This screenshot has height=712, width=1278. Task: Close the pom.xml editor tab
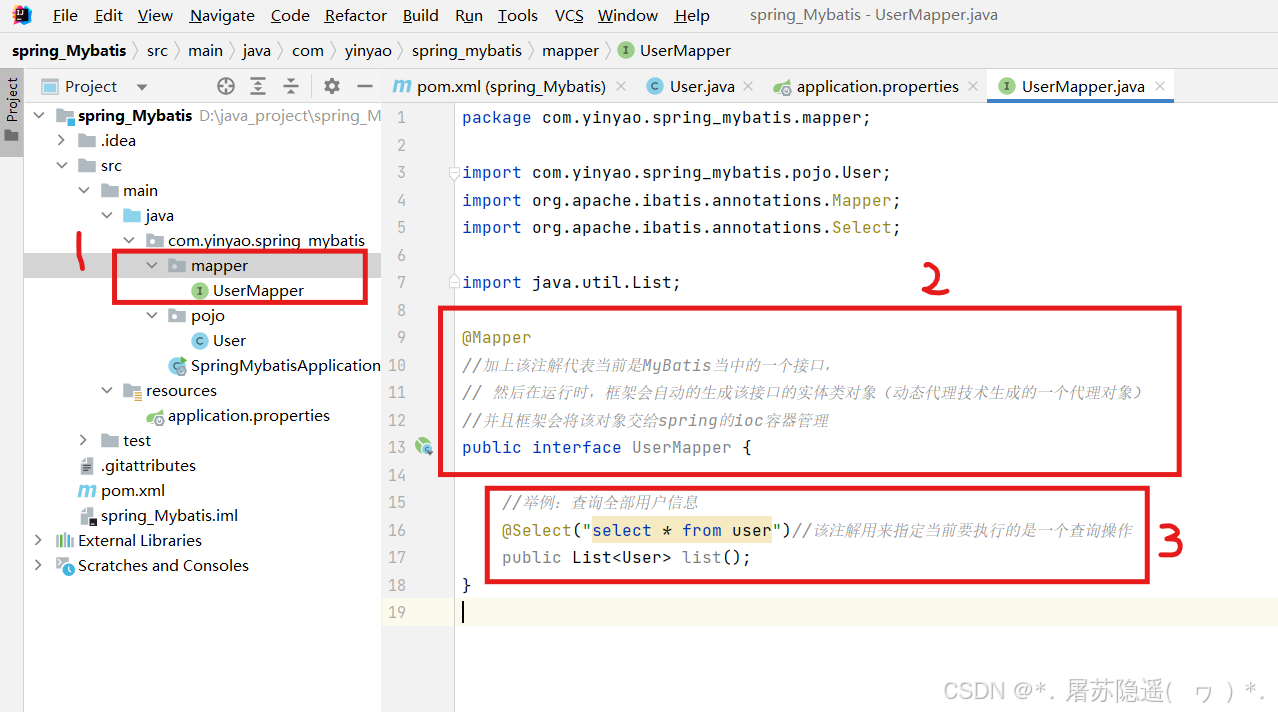pyautogui.click(x=621, y=87)
